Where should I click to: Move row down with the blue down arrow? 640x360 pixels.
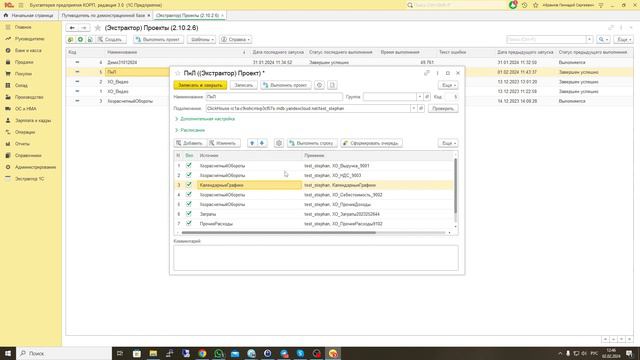(262, 143)
